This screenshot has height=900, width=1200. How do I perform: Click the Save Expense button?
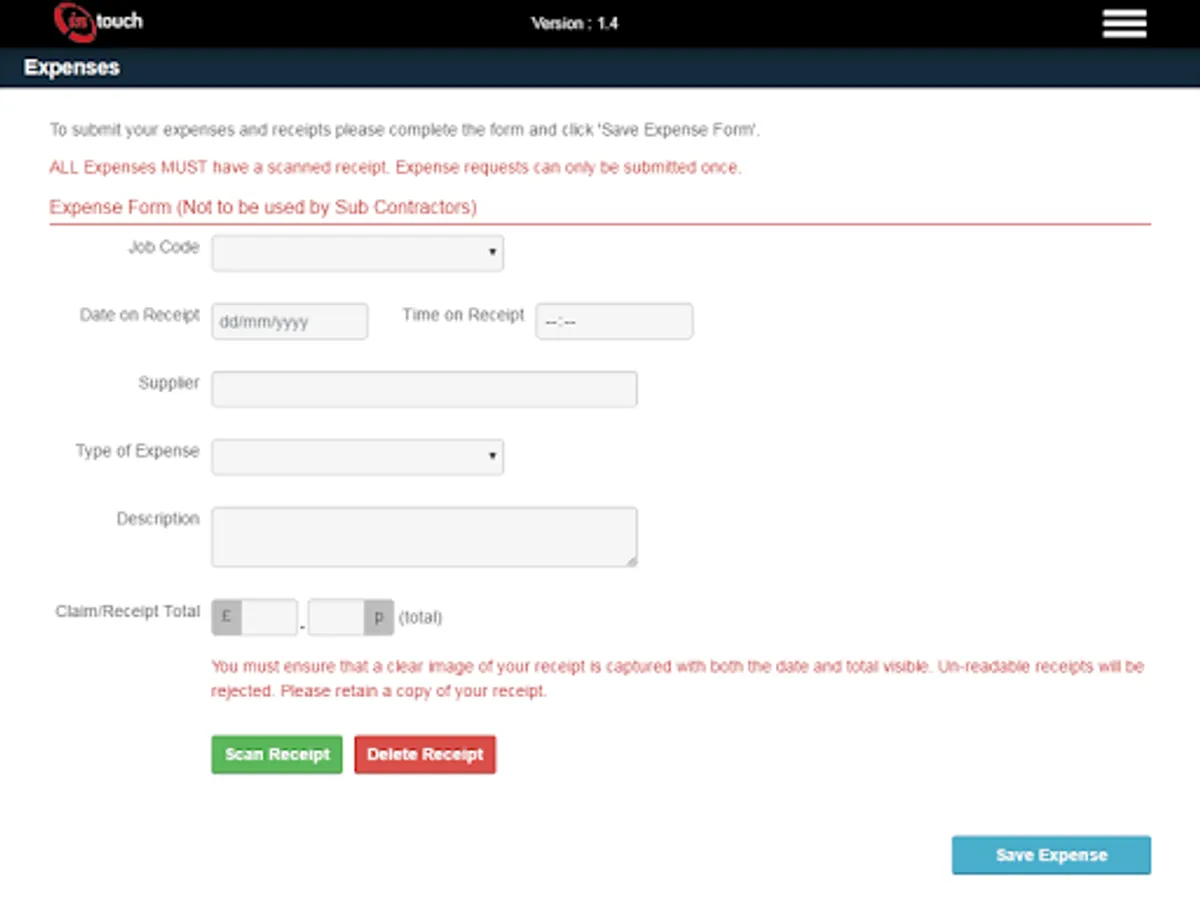pos(1051,856)
